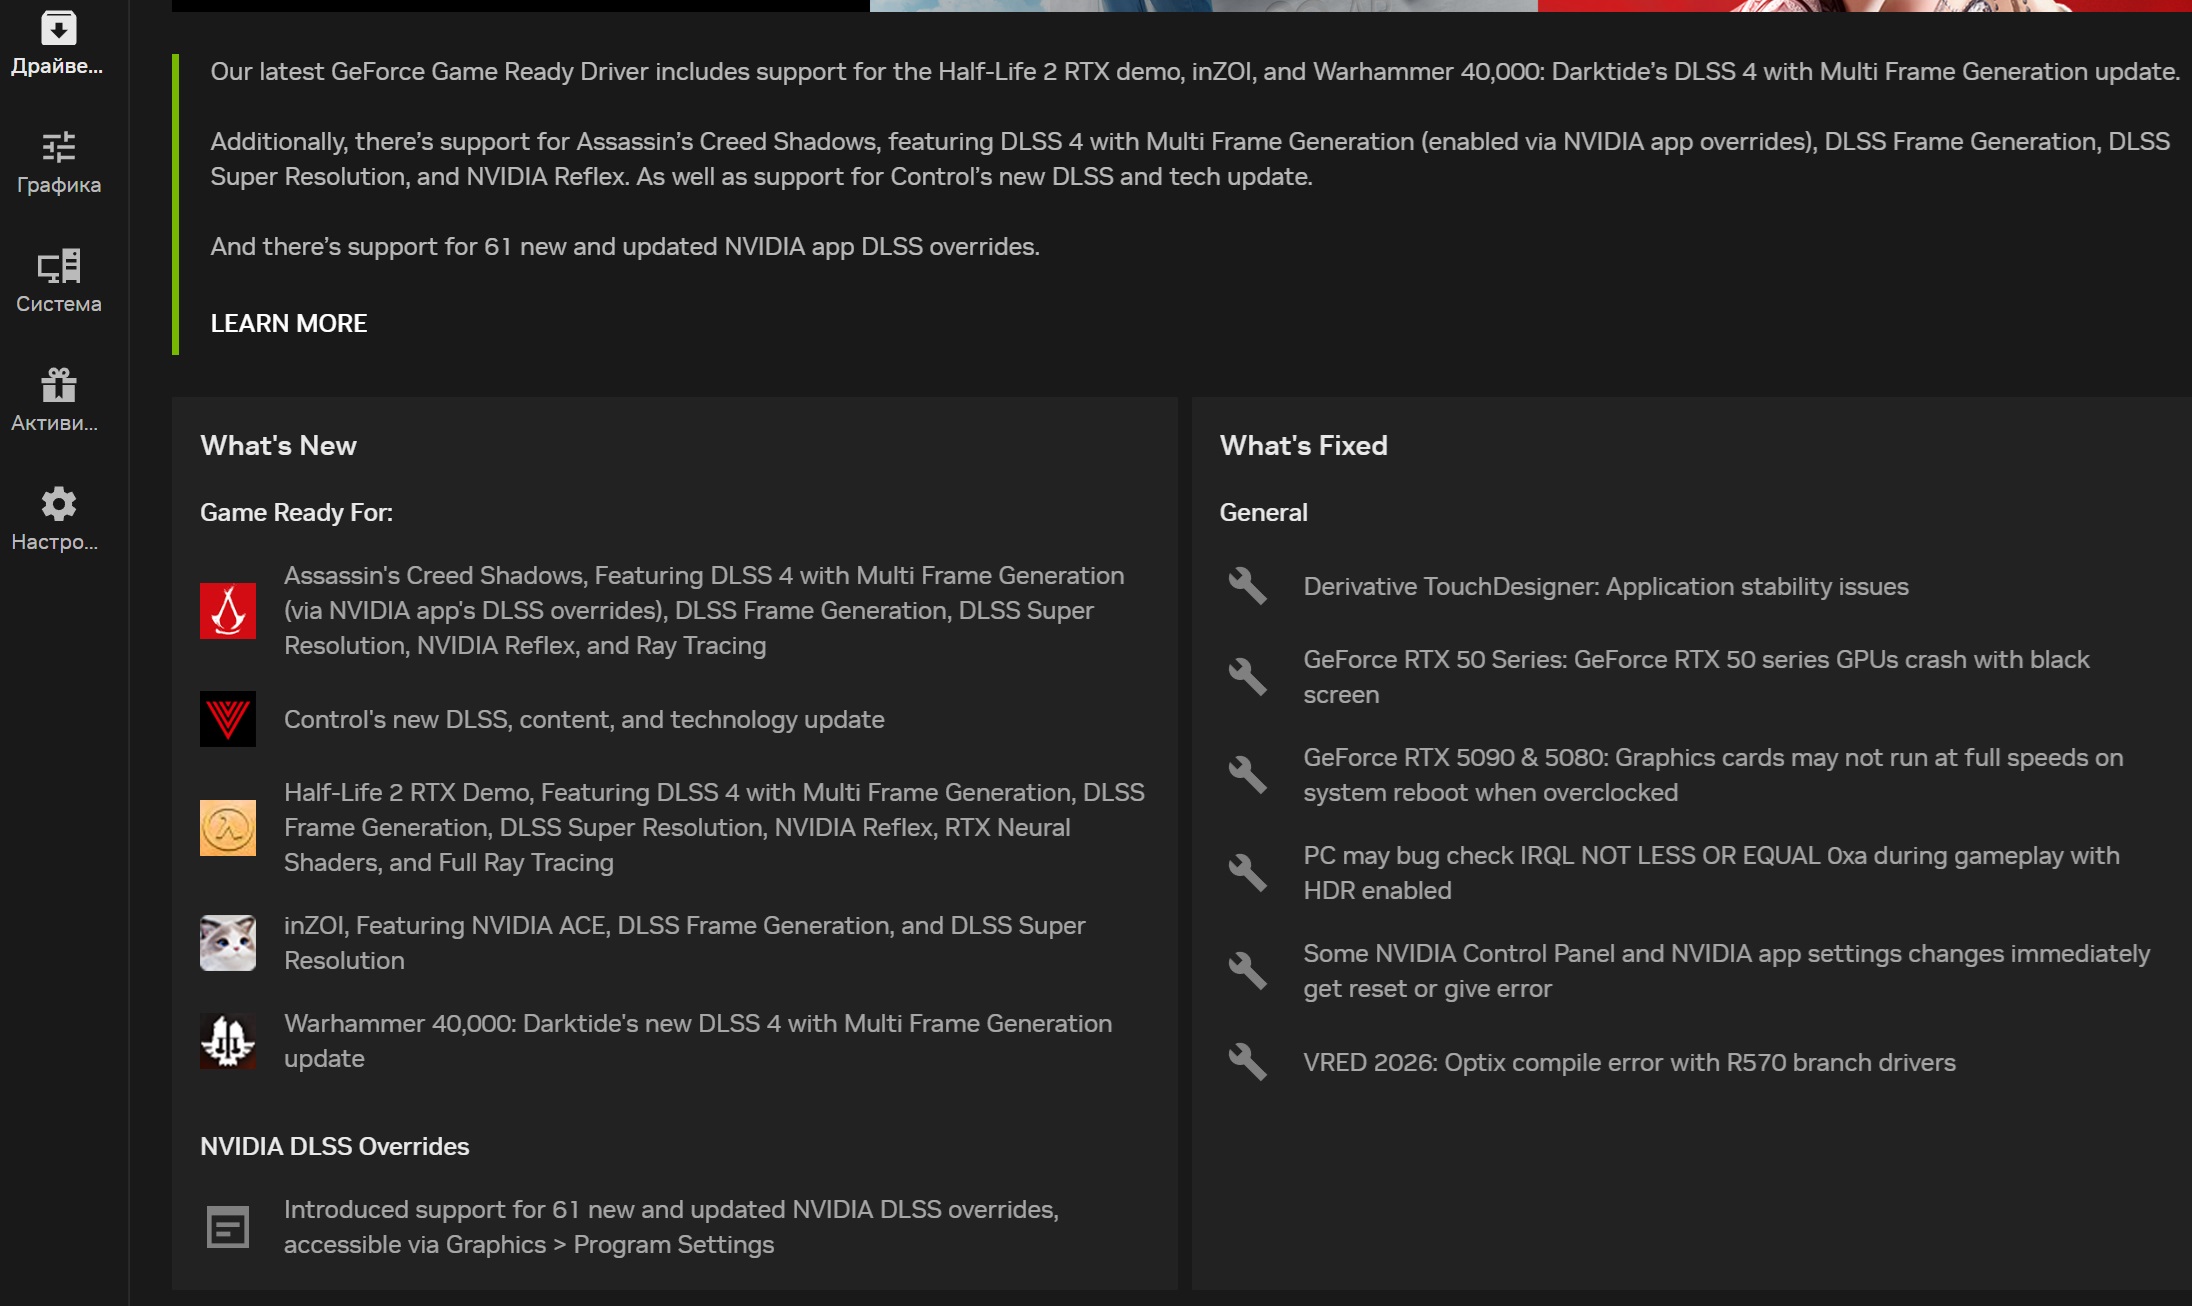Image resolution: width=2192 pixels, height=1306 pixels.
Task: Click "And there's support for 61 new" sentence
Action: (x=625, y=247)
